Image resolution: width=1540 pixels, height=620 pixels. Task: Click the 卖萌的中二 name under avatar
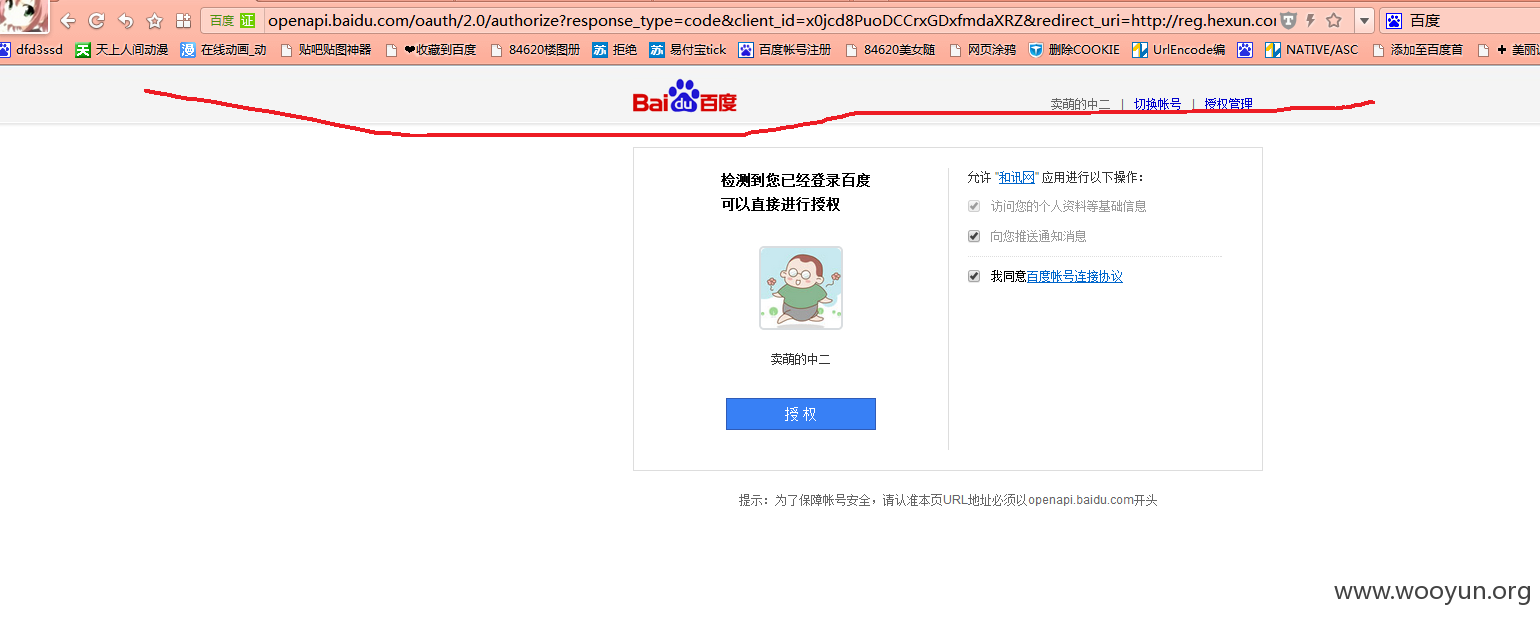[x=800, y=359]
